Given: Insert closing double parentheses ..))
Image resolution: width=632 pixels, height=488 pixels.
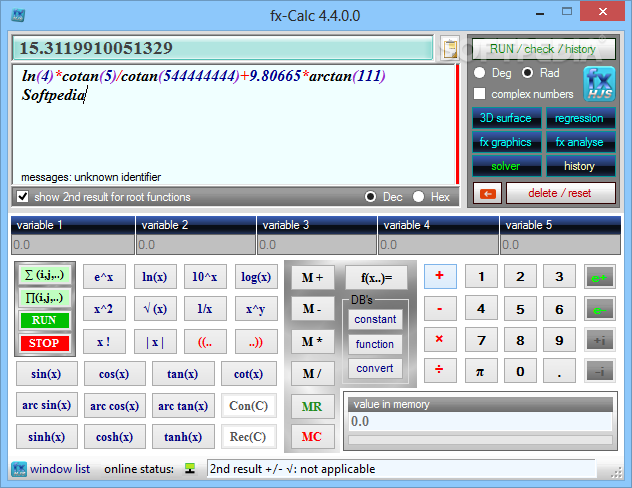Looking at the screenshot, I should 256,342.
